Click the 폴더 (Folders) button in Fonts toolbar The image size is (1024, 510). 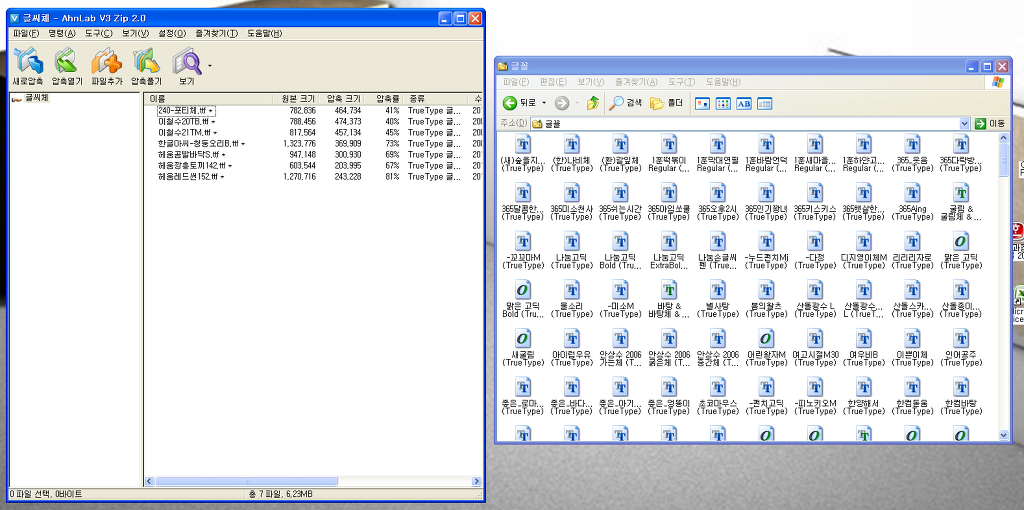[667, 103]
